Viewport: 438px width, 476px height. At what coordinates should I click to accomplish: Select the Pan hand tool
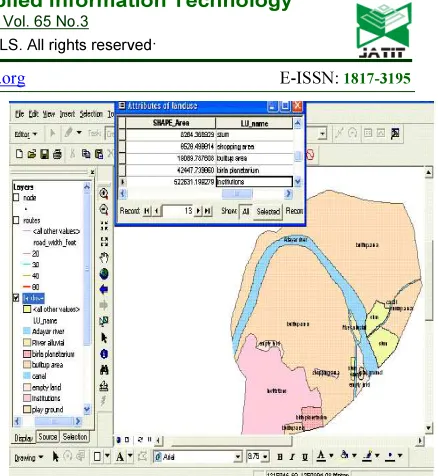[104, 257]
